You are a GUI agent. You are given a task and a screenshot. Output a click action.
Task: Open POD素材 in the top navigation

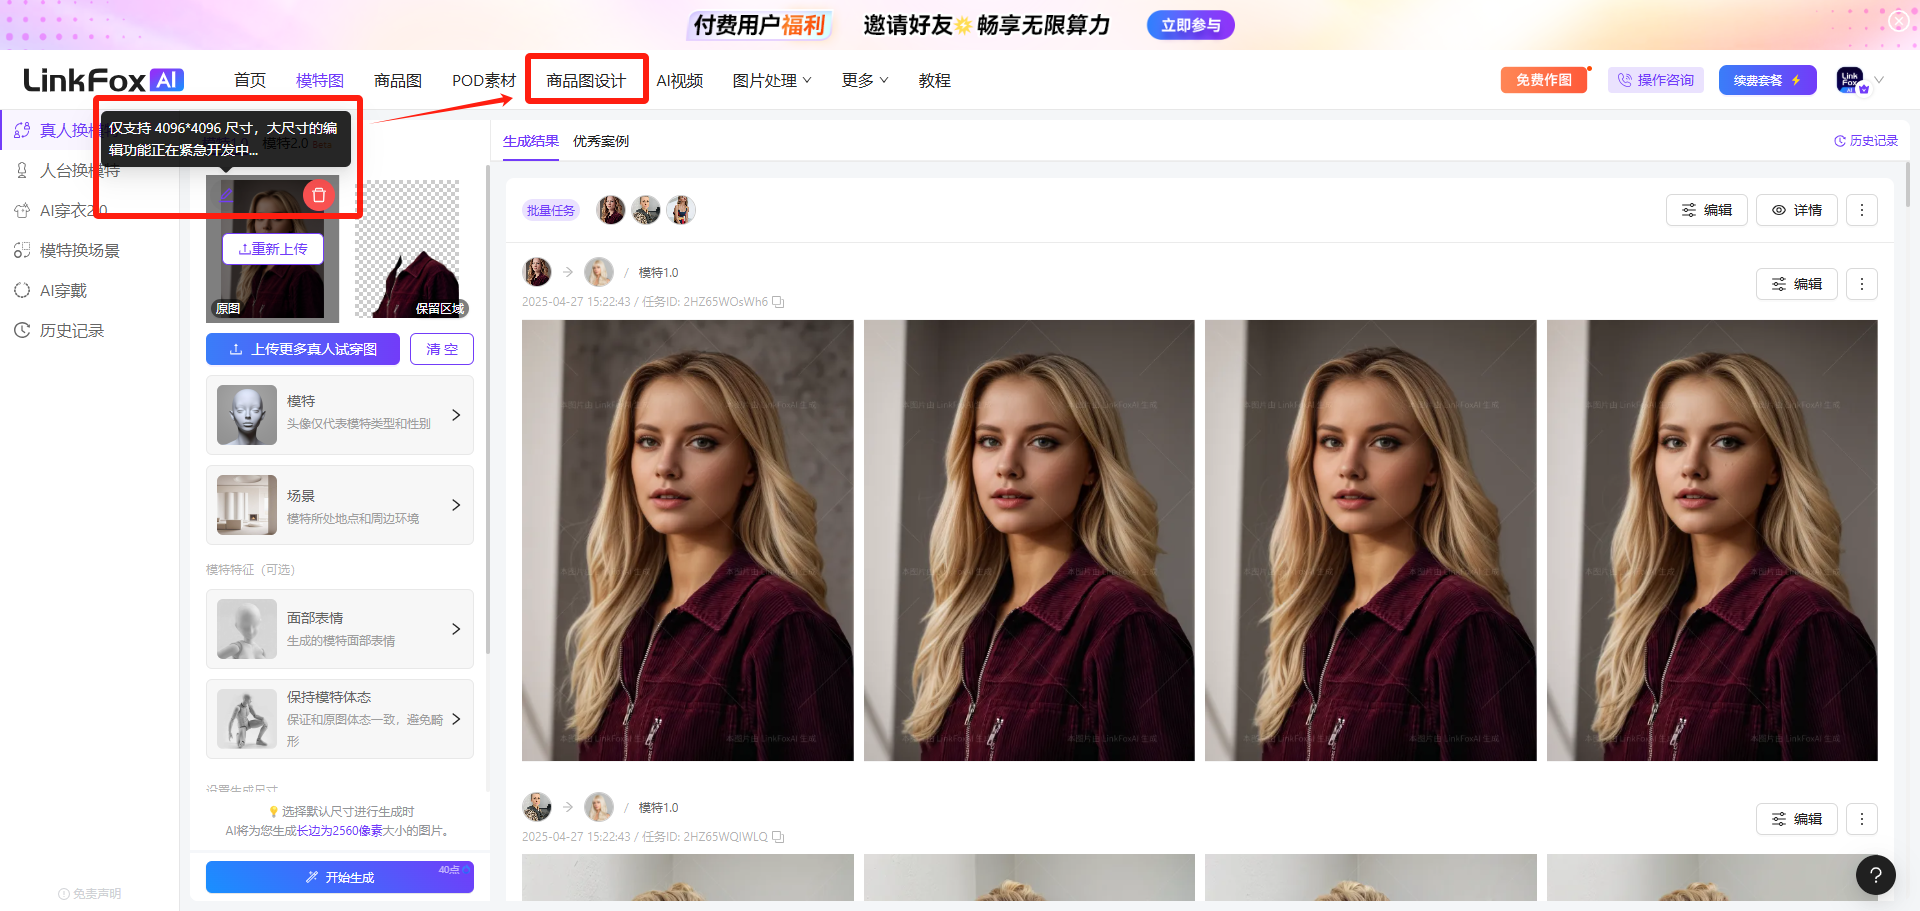484,80
